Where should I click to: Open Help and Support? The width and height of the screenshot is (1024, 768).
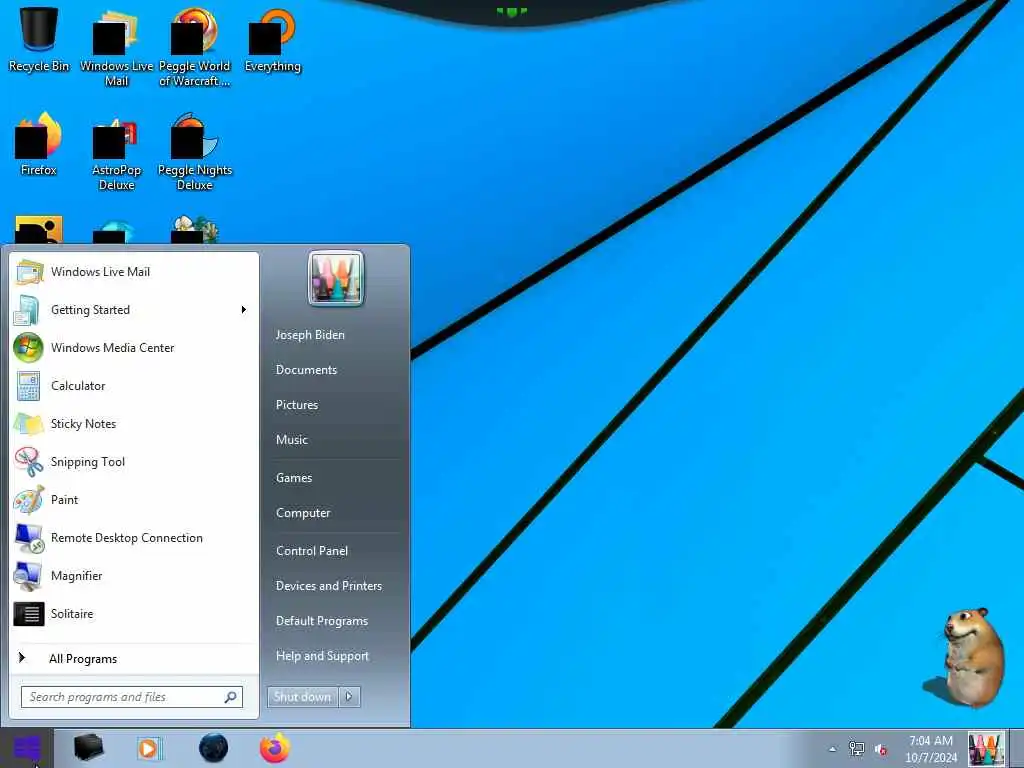[322, 656]
